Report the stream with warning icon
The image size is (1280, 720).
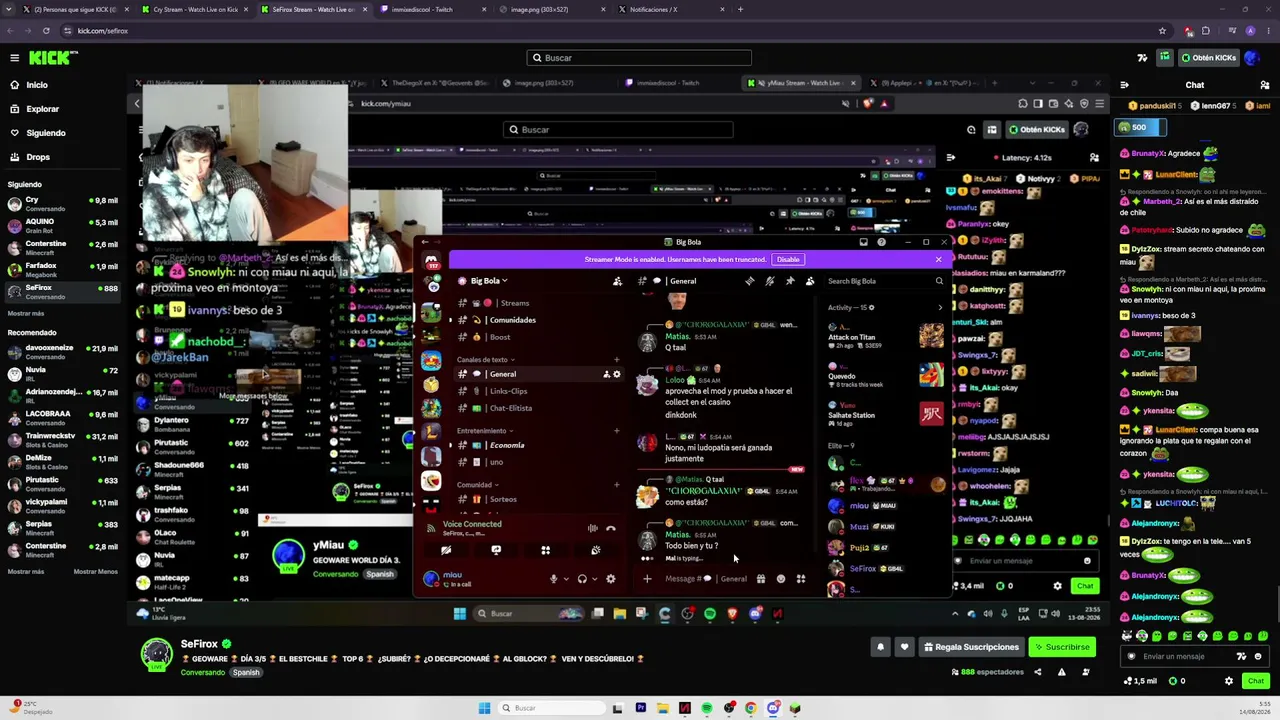[1062, 672]
